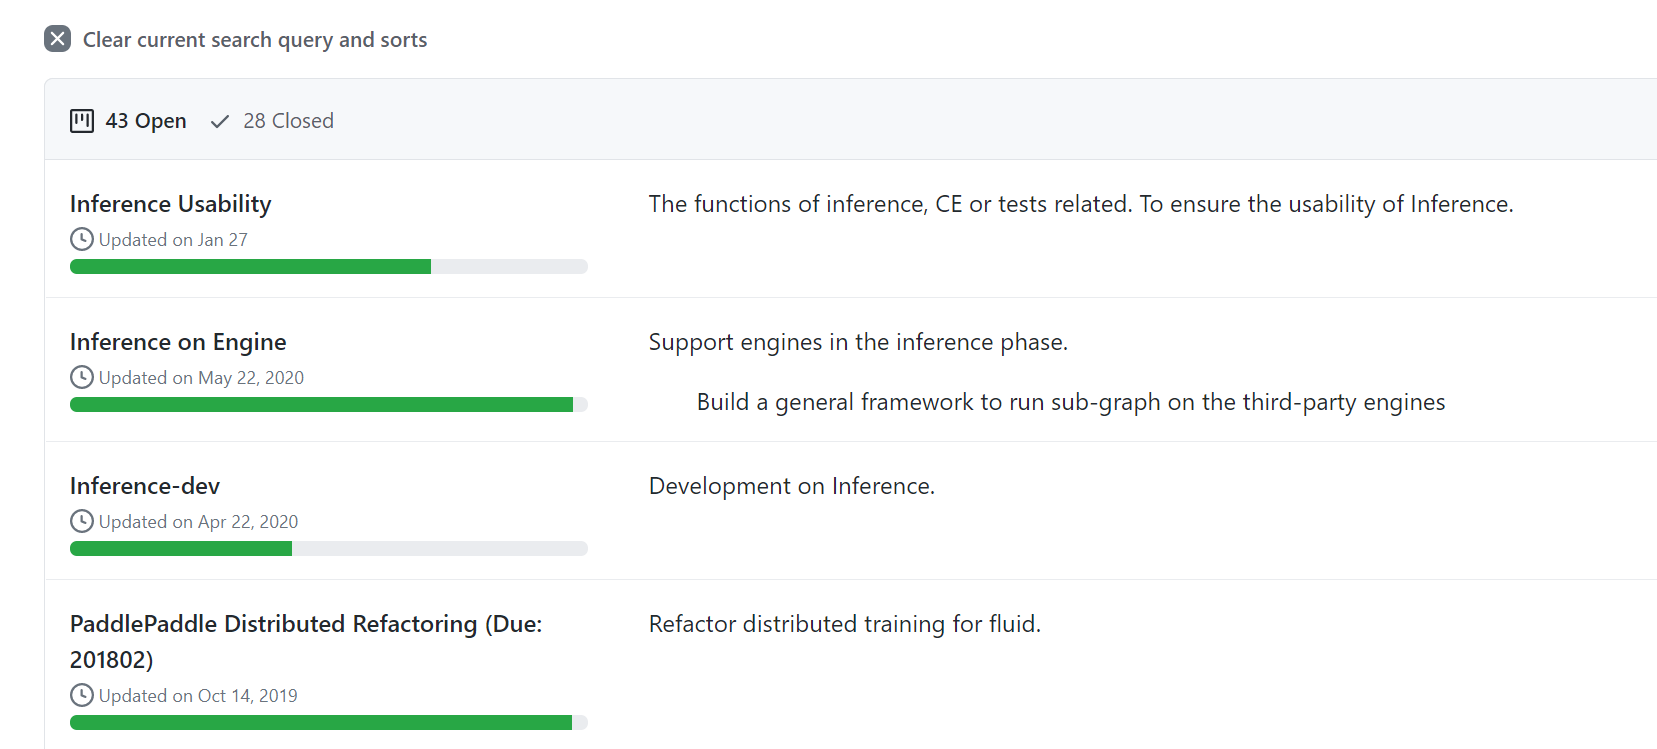Click the clock icon on Inference-dev milestone
Viewport: 1657px width, 749px height.
[81, 520]
